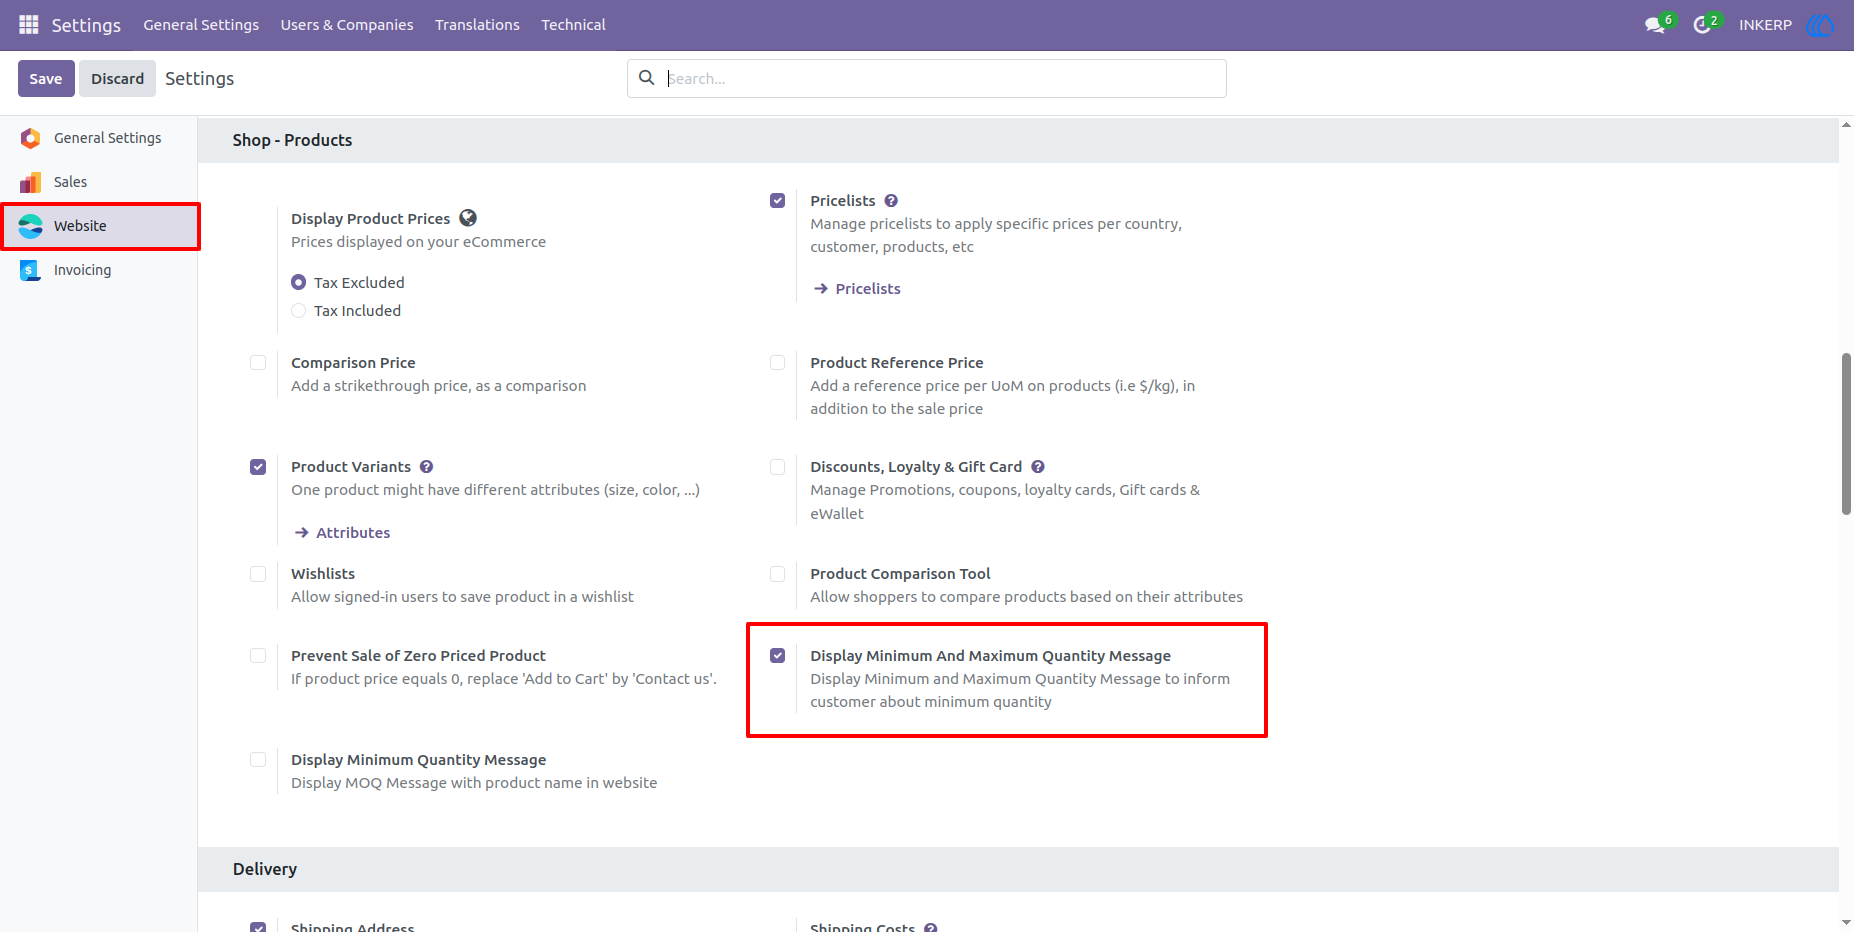This screenshot has height=932, width=1854.
Task: Uncheck the Product Variants checkbox
Action: tap(258, 467)
